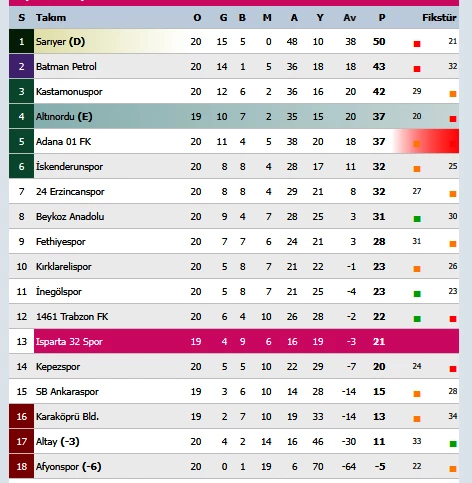Click the green fixture square in Beykoz Anadolu row
This screenshot has width=472, height=483.
click(x=417, y=219)
